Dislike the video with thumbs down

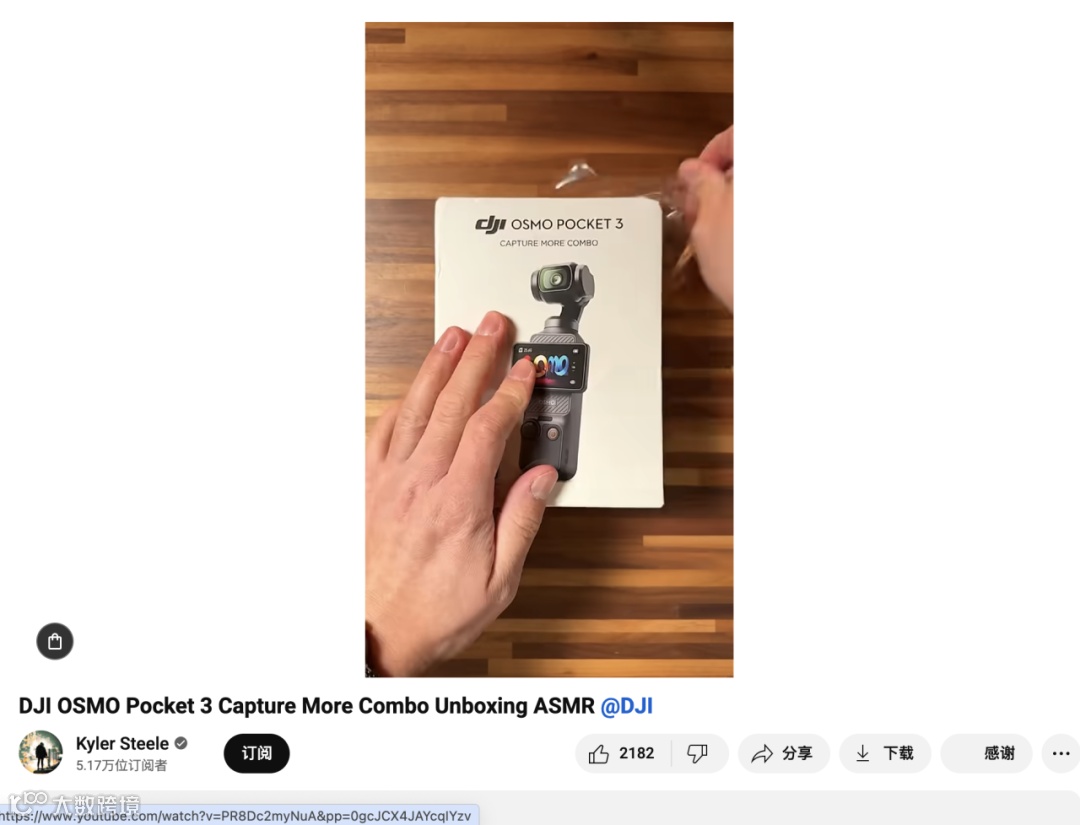tap(697, 753)
